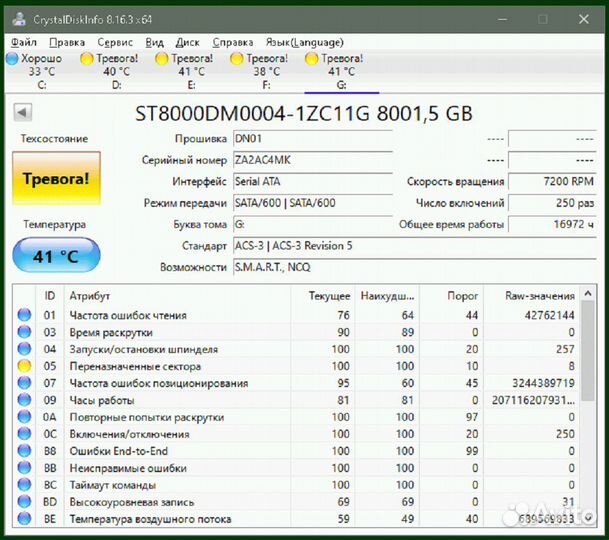609x540 pixels.
Task: Open the Язык(Language) menu
Action: point(304,42)
